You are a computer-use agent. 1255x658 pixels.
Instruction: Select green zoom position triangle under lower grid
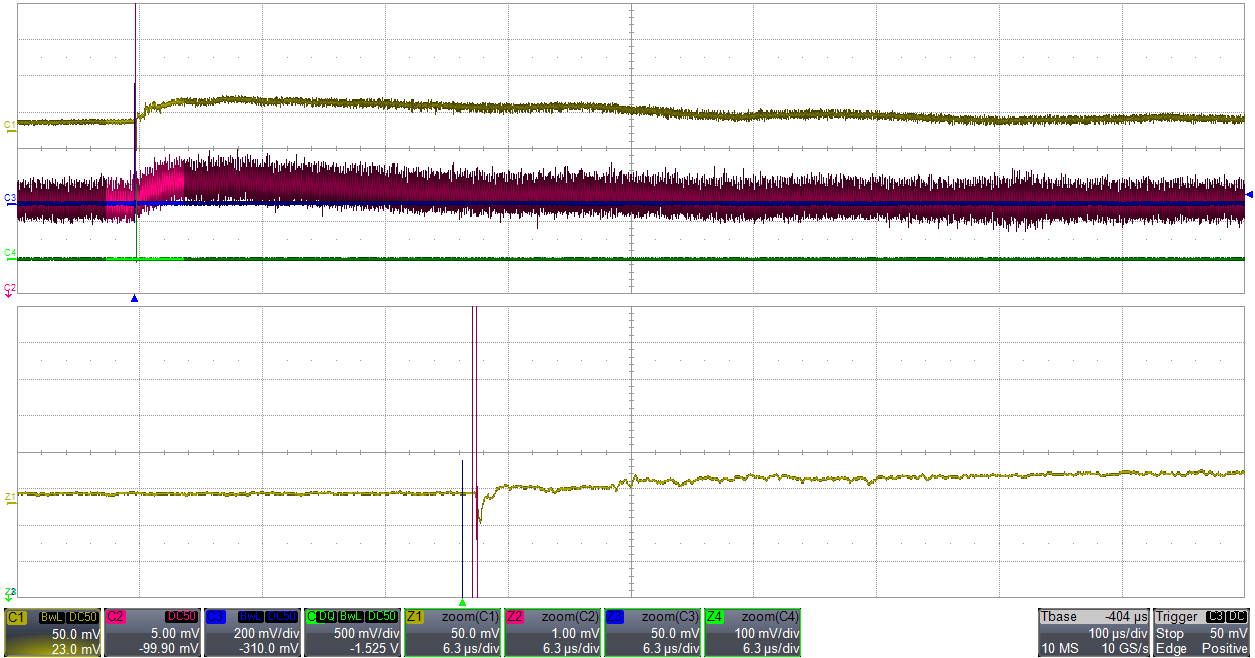pos(462,603)
